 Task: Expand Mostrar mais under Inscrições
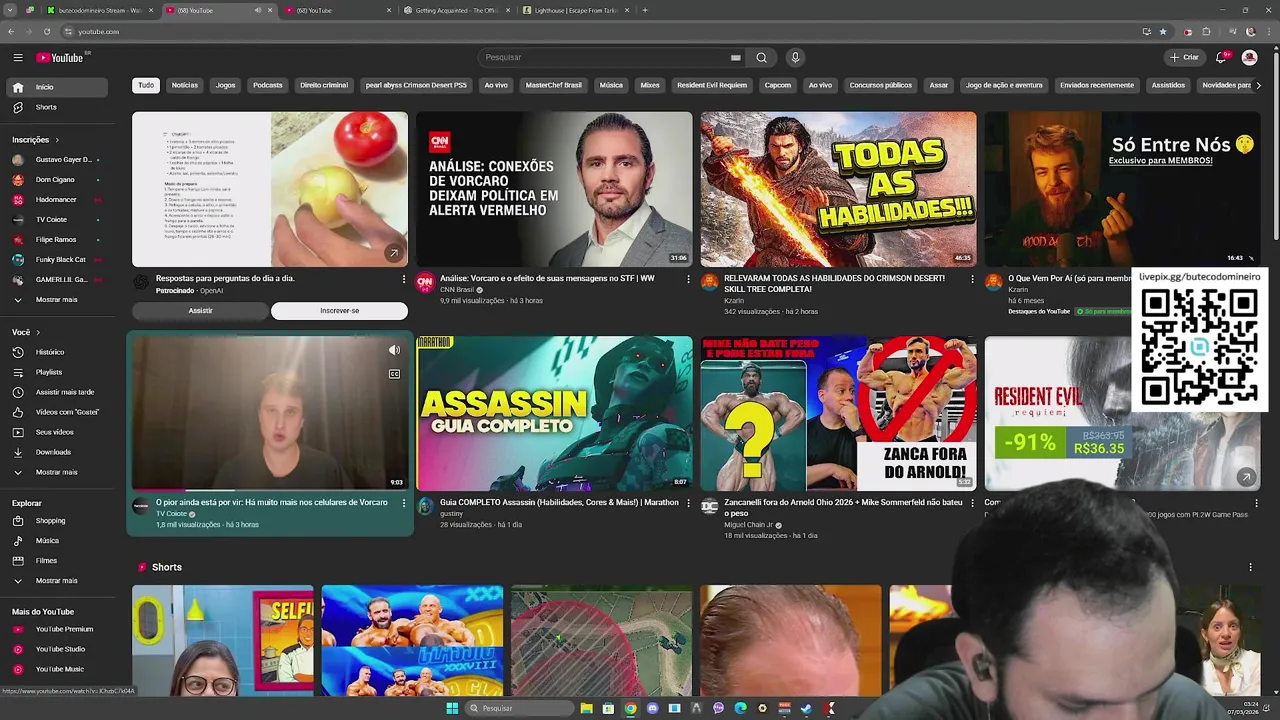pyautogui.click(x=55, y=299)
